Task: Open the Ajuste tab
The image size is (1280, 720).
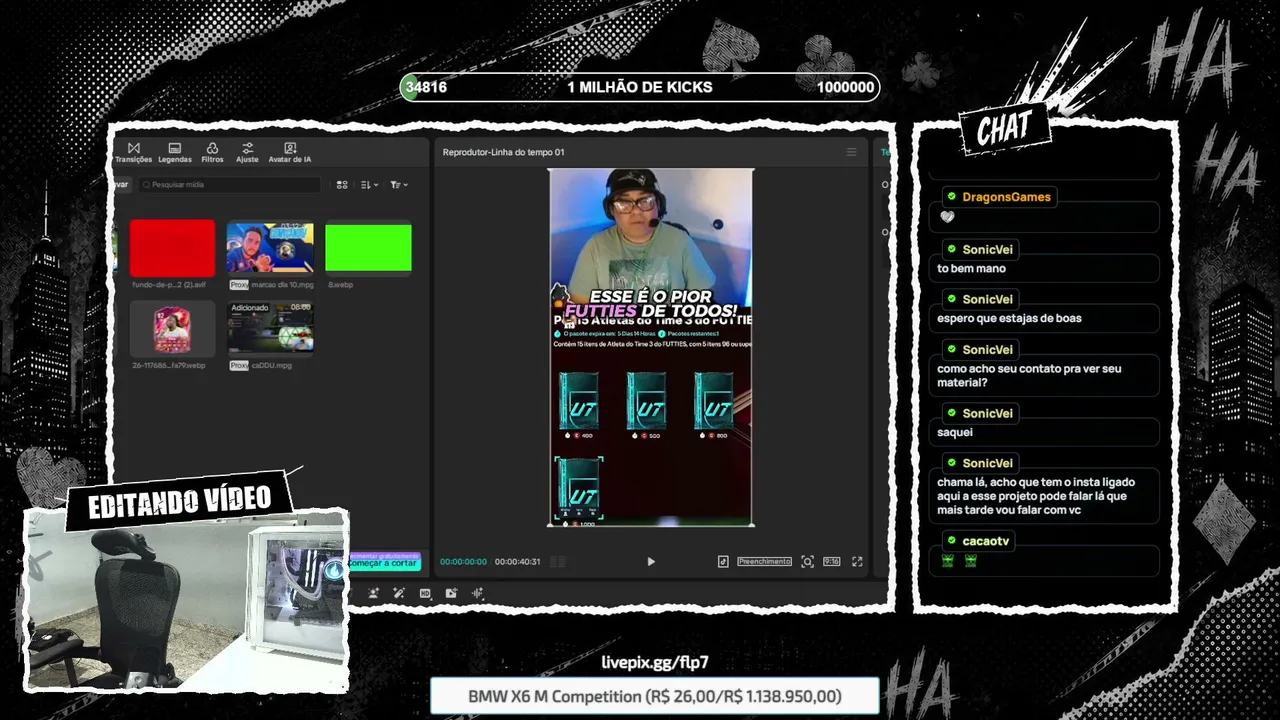Action: pyautogui.click(x=247, y=152)
